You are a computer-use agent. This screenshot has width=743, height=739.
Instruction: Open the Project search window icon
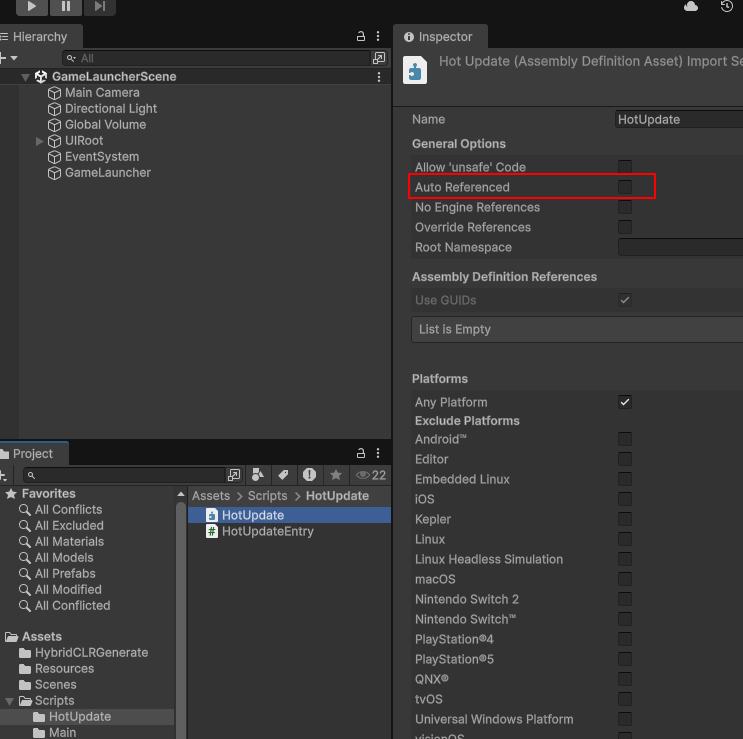[x=234, y=475]
